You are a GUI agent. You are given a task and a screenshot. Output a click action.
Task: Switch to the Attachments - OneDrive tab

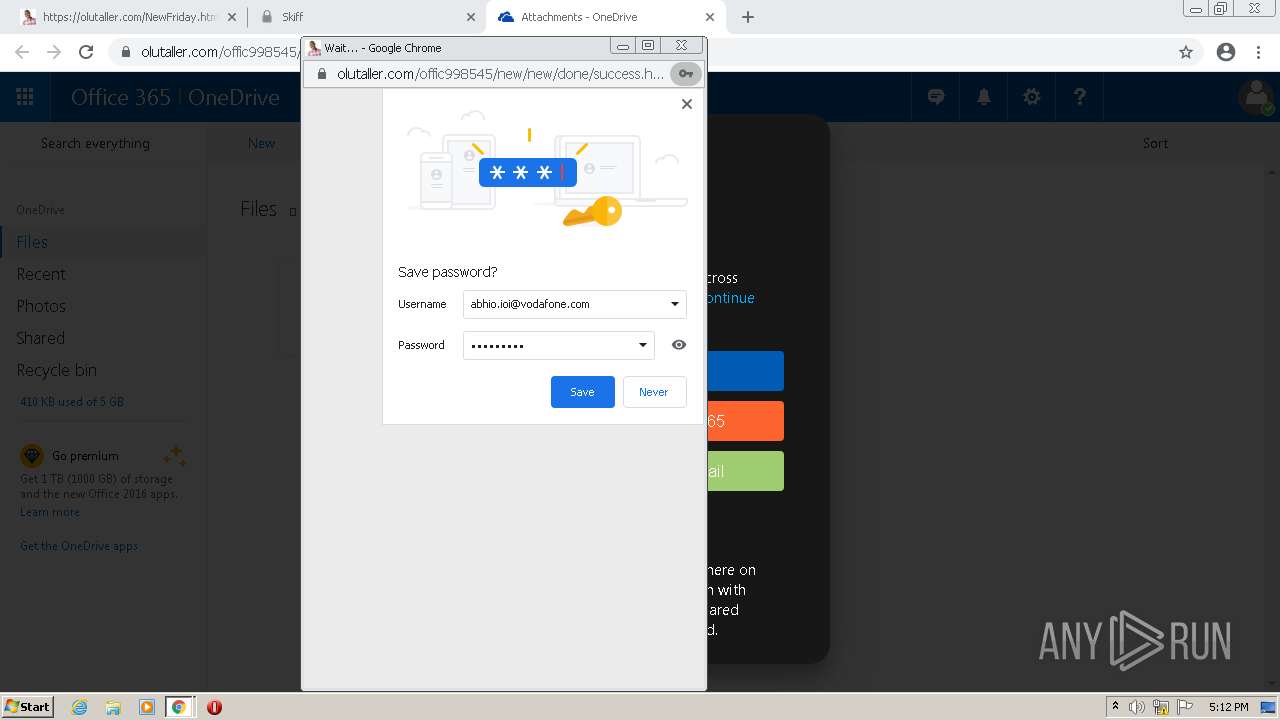click(x=606, y=17)
